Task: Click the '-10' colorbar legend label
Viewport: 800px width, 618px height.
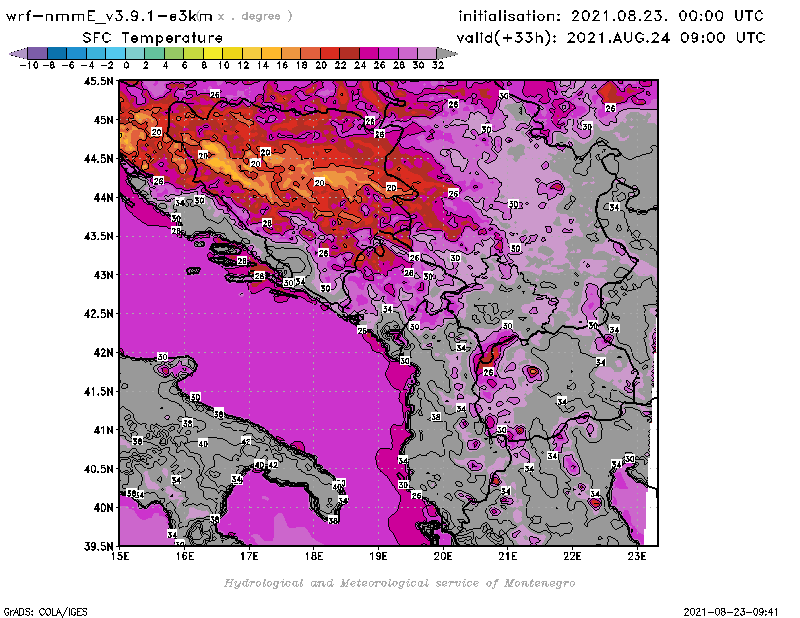Action: (29, 65)
